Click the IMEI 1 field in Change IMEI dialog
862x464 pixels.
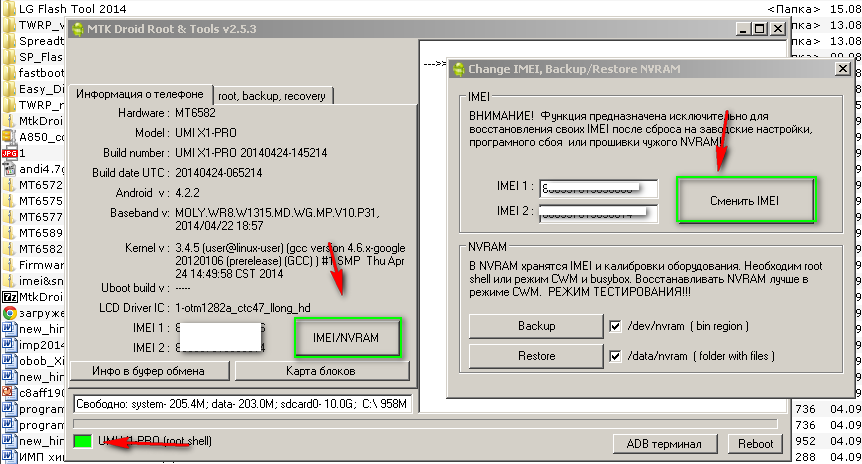[598, 189]
